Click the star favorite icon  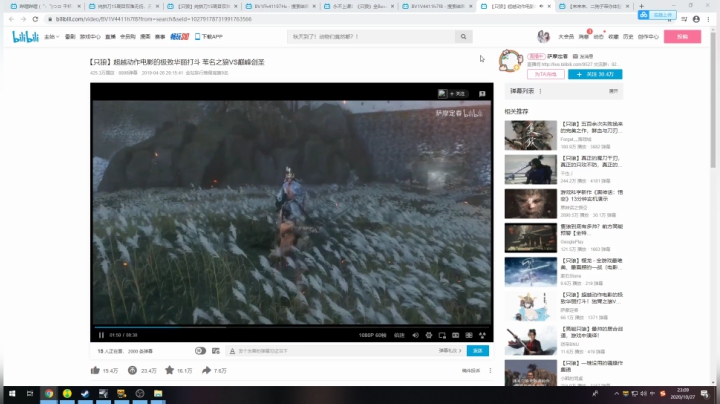[169, 370]
